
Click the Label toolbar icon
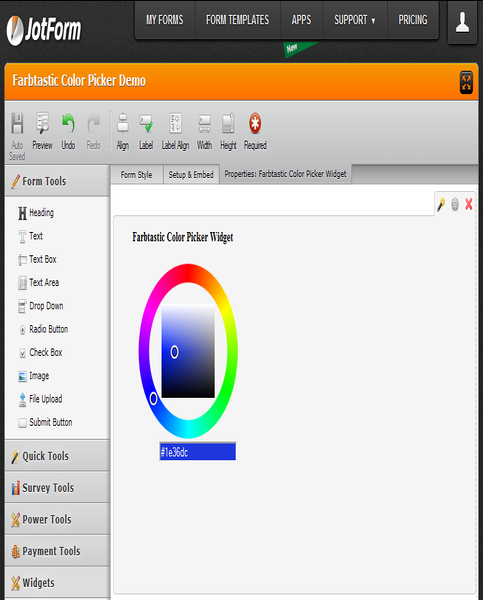click(x=146, y=131)
